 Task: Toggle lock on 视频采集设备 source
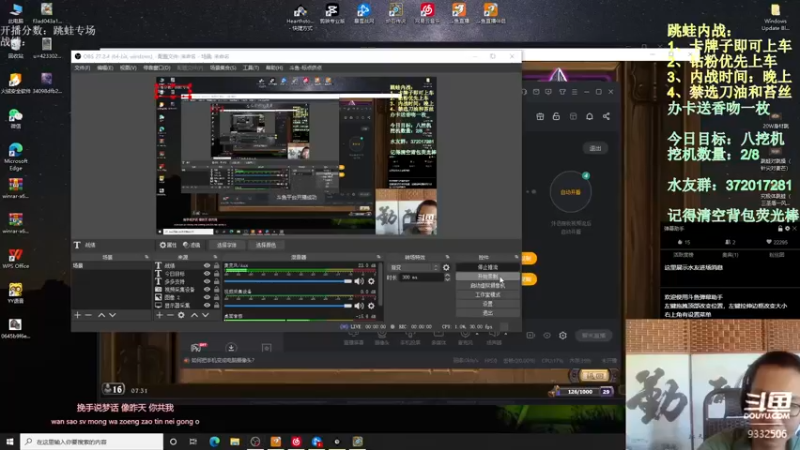(216, 289)
